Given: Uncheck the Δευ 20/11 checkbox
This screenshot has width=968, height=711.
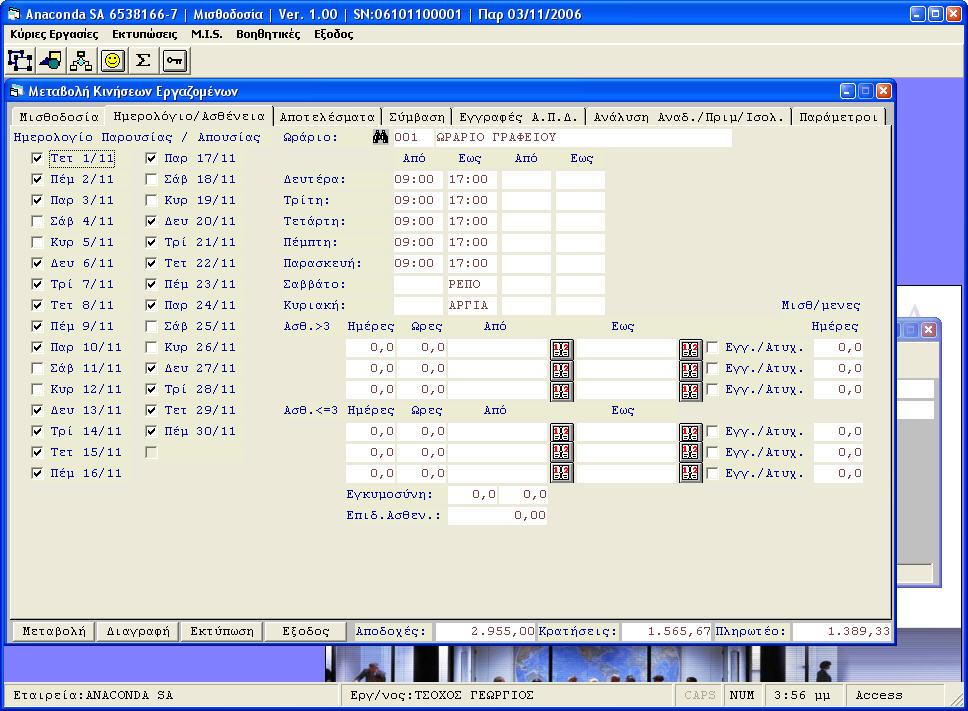Looking at the screenshot, I should click(151, 222).
